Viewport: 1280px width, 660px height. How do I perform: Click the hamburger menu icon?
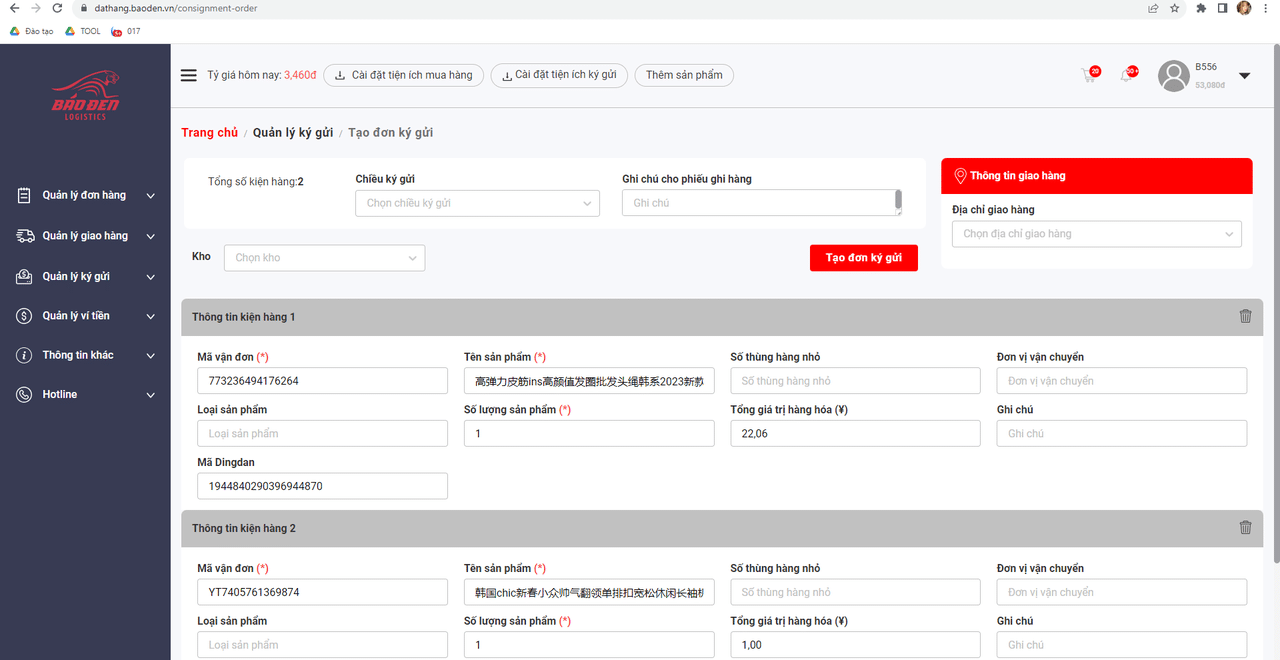point(188,75)
